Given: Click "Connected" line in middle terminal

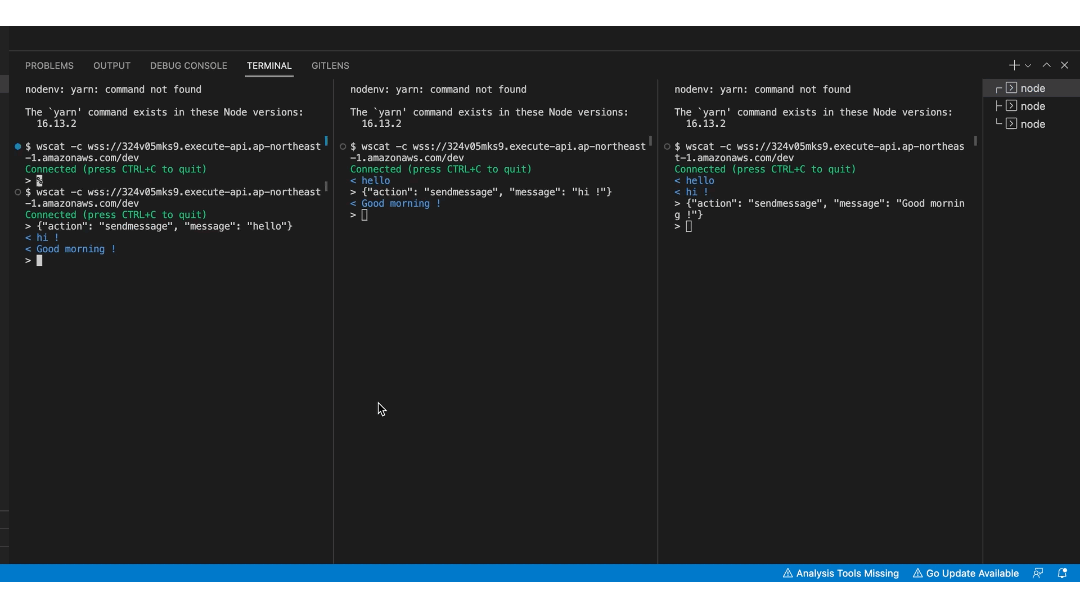Looking at the screenshot, I should [441, 169].
